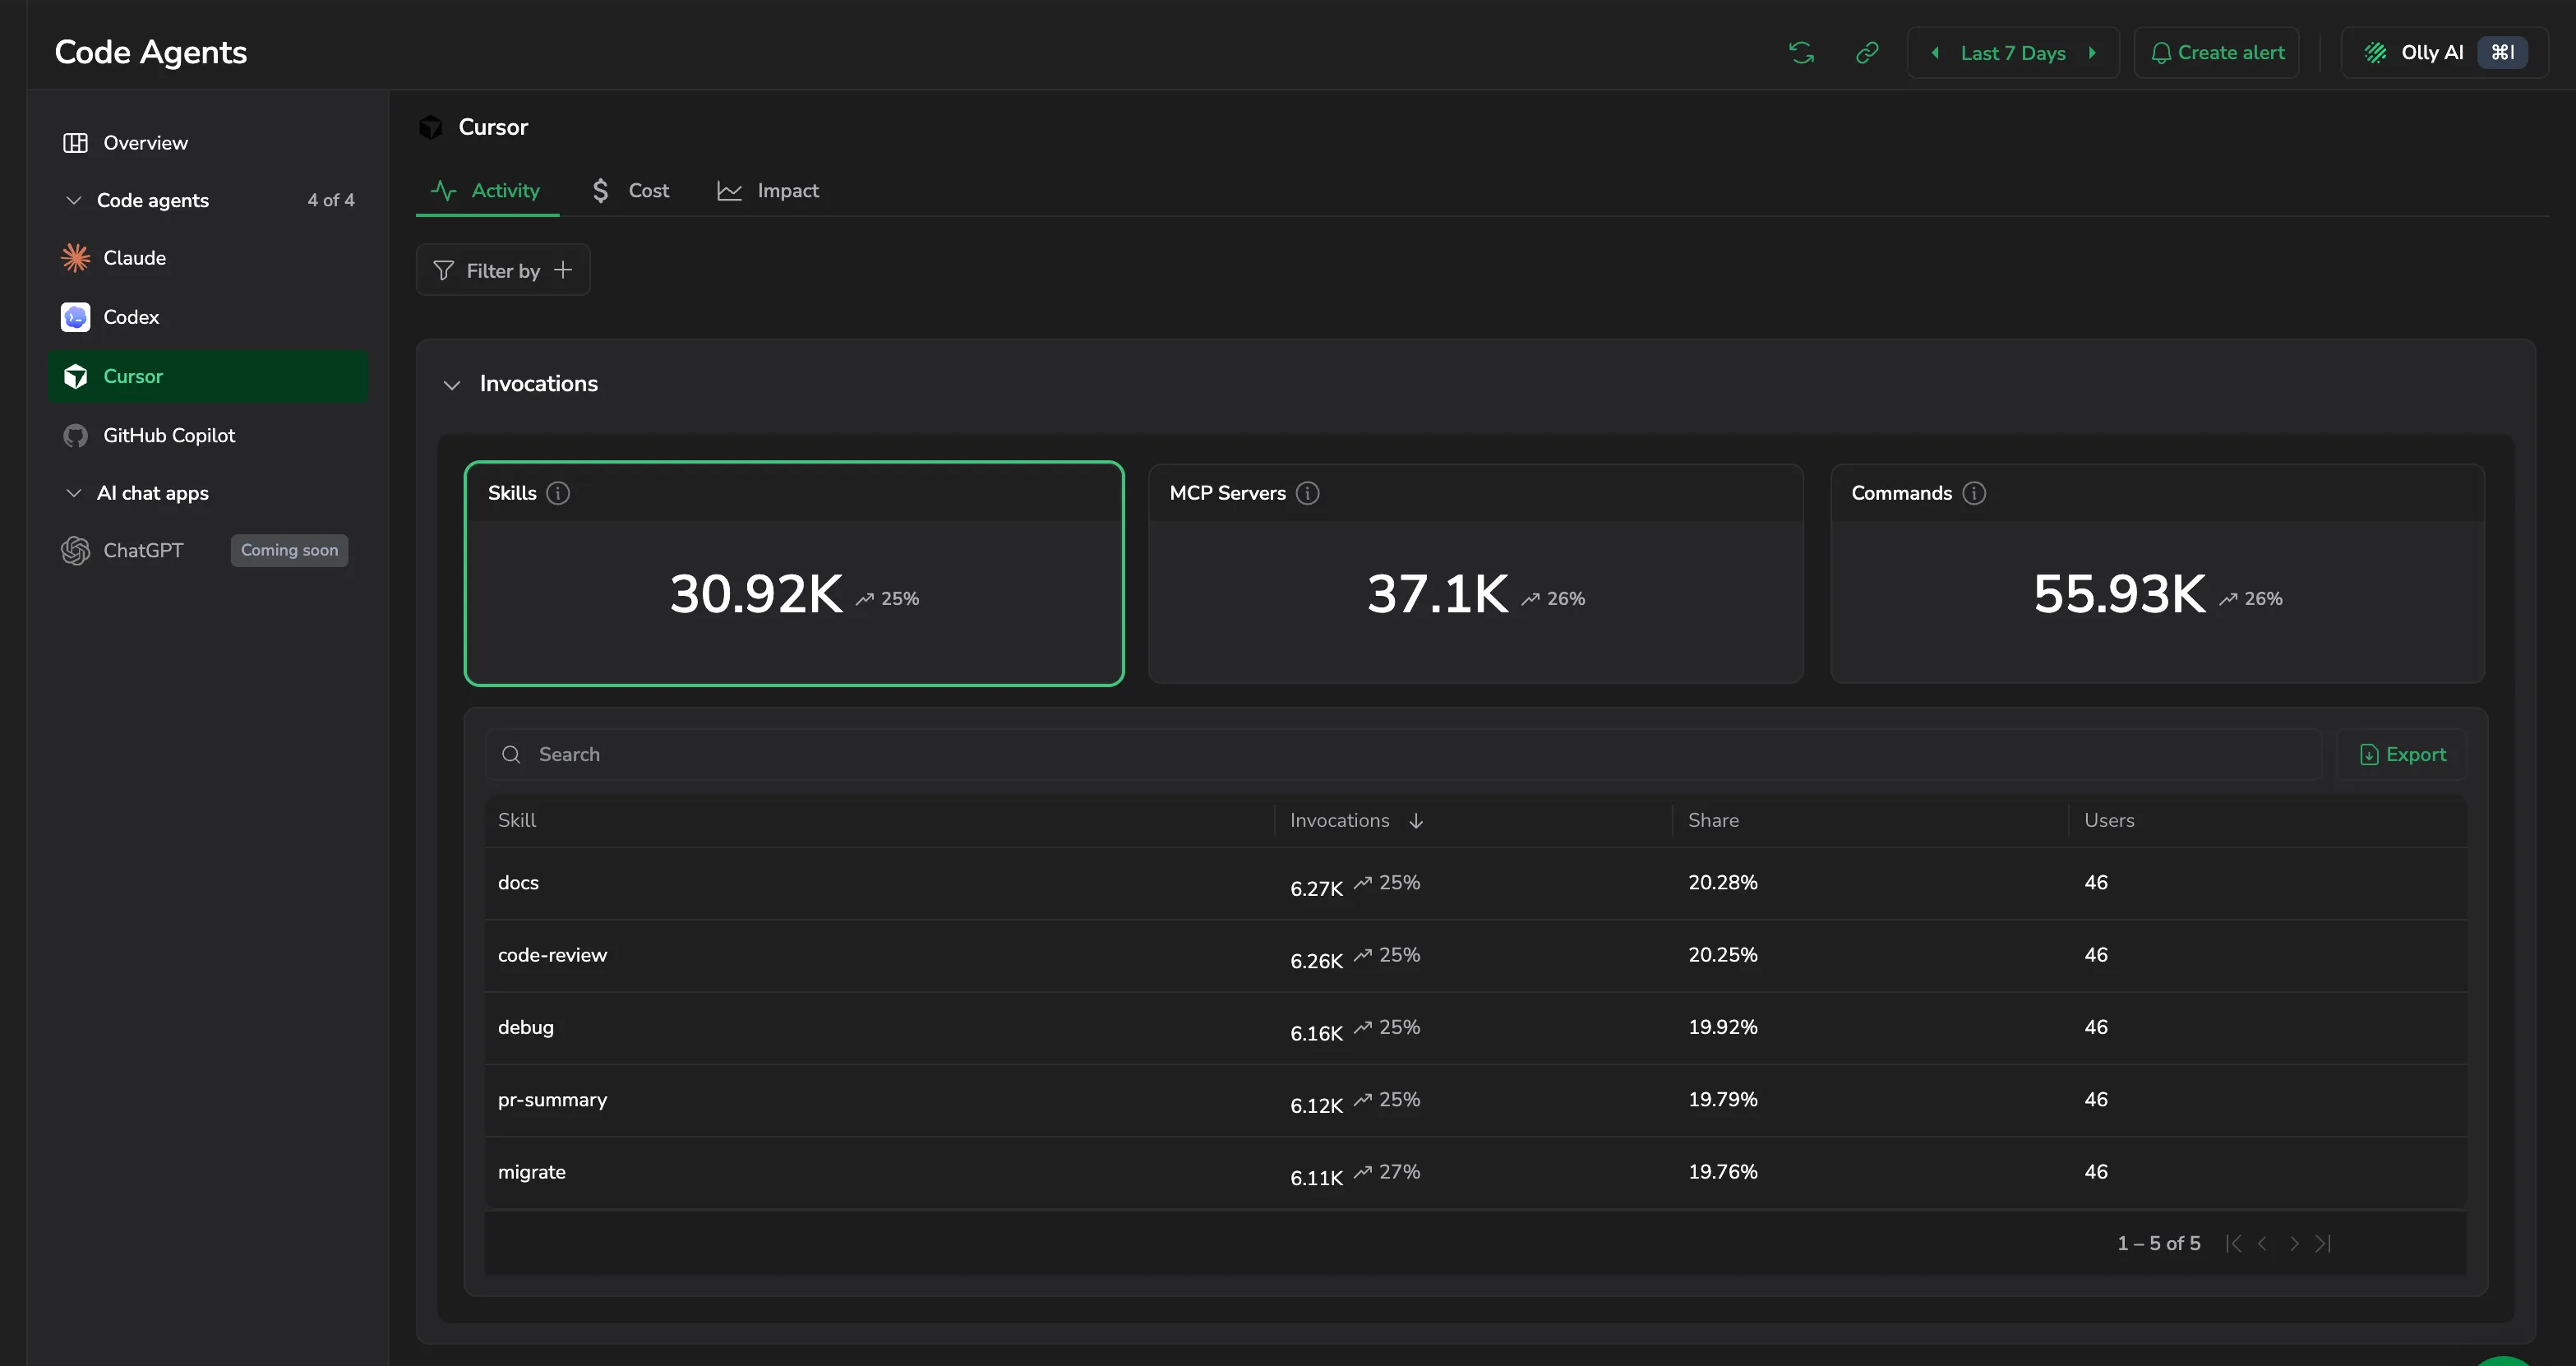Show info for Commands
2576x1366 pixels.
(x=1974, y=493)
